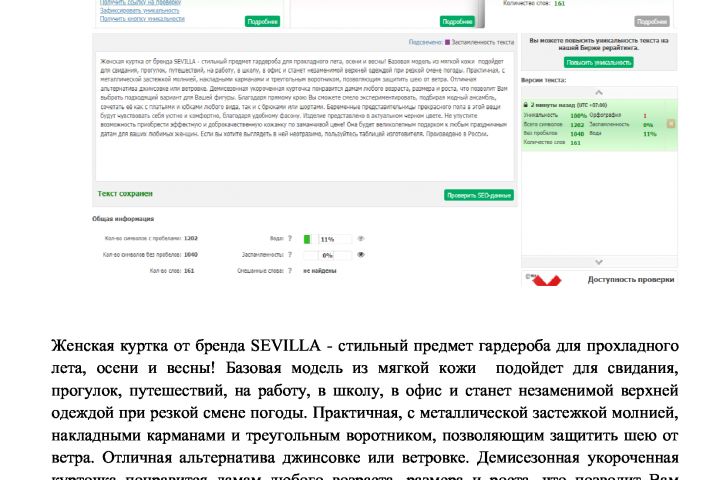Viewport: 720px width, 480px height.
Task: Click the 'Вода' 11% progress bar
Action: coord(327,239)
